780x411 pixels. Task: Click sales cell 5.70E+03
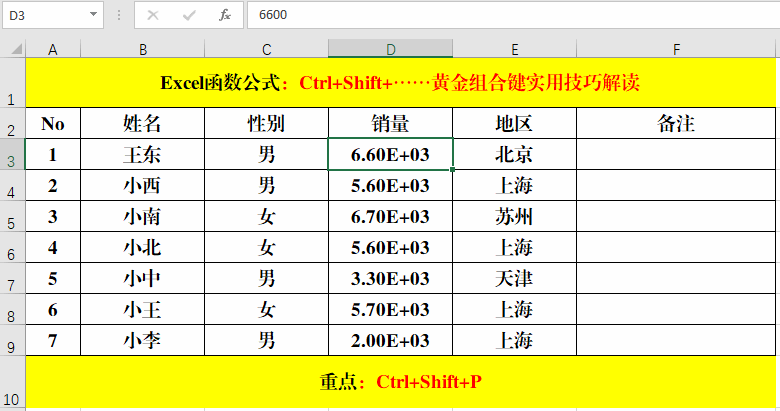click(x=390, y=309)
